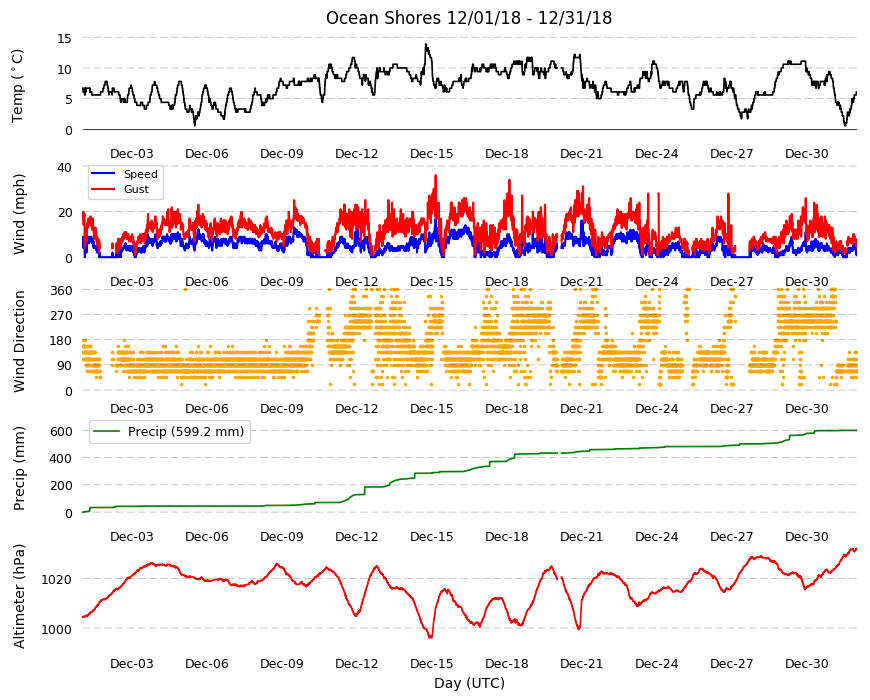Select the Precip (599.2 mm) legend text
This screenshot has width=870, height=700.
(x=186, y=432)
